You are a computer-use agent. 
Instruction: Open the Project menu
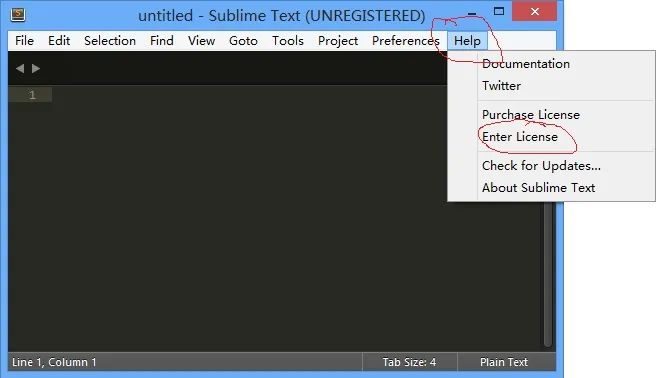point(338,41)
